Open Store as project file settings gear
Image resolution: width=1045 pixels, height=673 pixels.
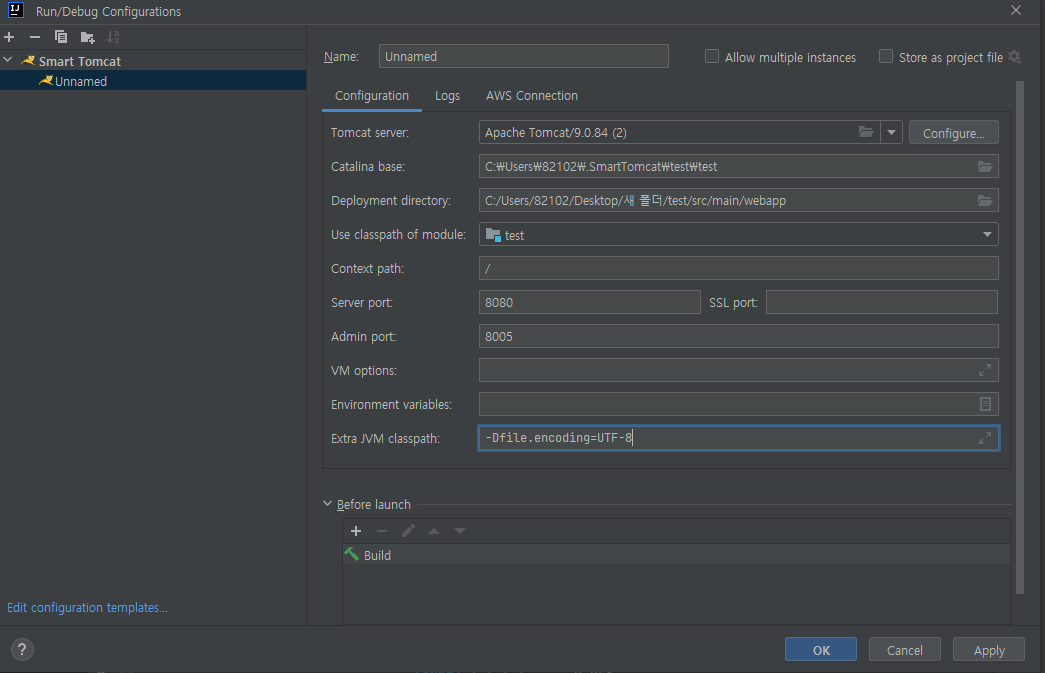click(1014, 57)
